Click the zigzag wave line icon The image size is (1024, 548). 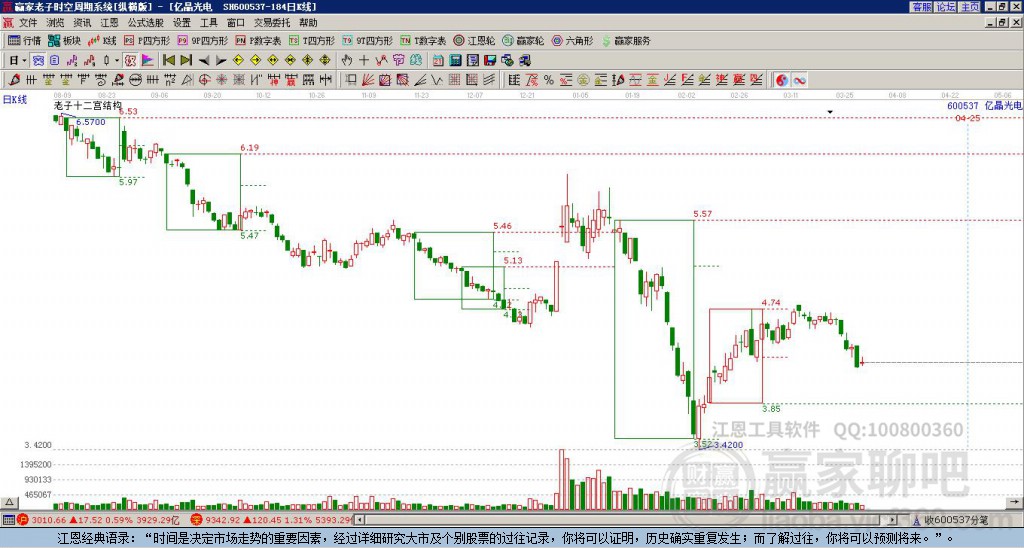[436, 80]
